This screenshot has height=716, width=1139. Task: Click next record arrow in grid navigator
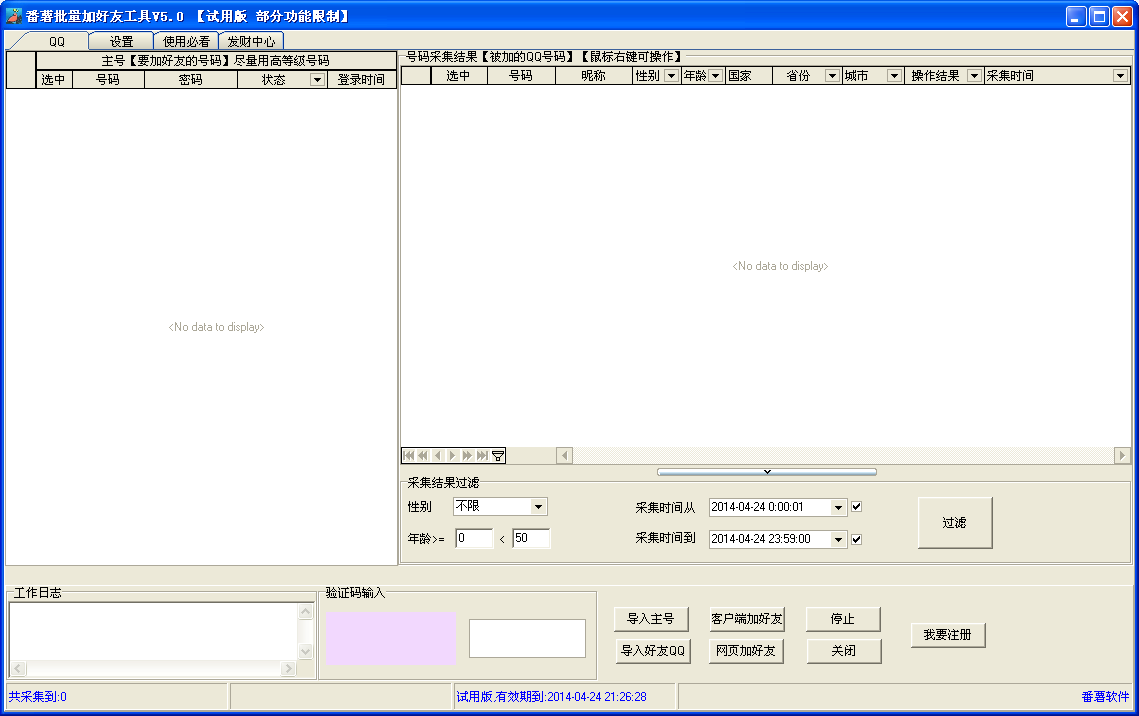pyautogui.click(x=453, y=456)
